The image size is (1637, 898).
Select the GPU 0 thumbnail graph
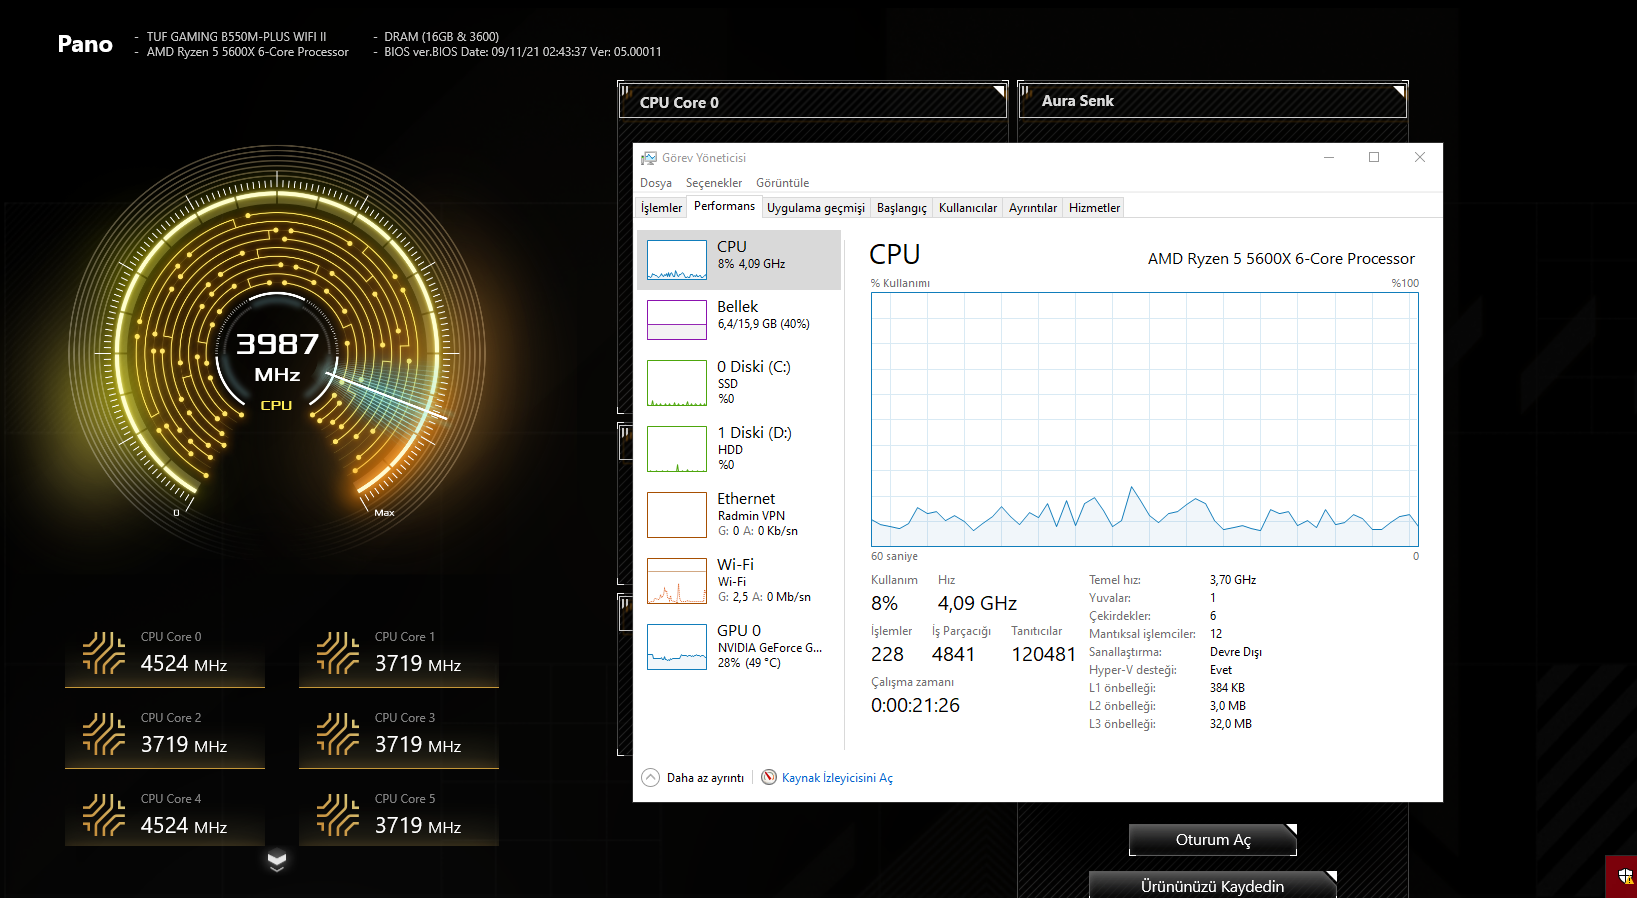click(677, 647)
